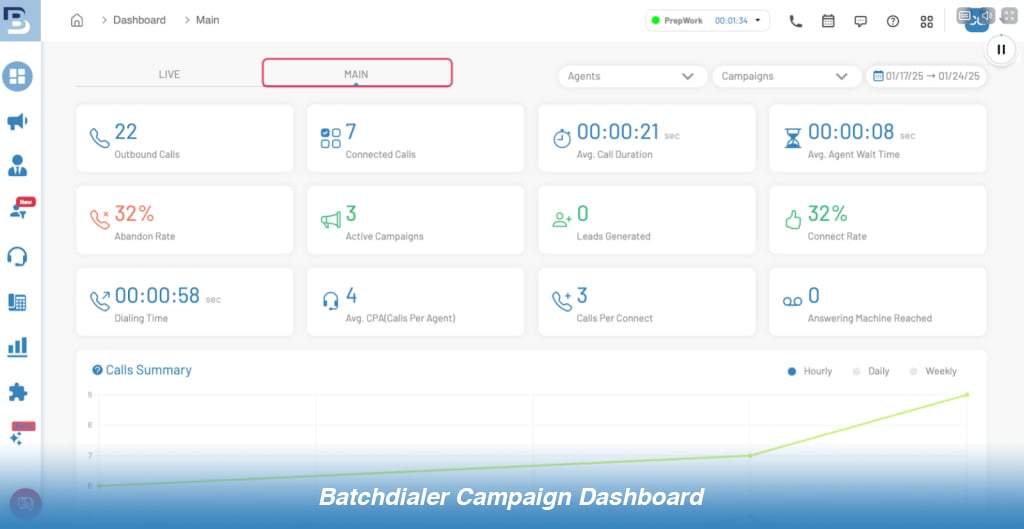Image resolution: width=1024 pixels, height=529 pixels.
Task: Click the missed call icon on the Abandon Rate card
Action: 99,220
